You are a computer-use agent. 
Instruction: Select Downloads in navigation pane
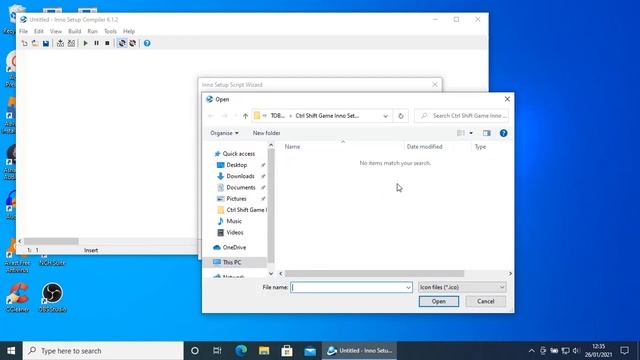pyautogui.click(x=240, y=176)
